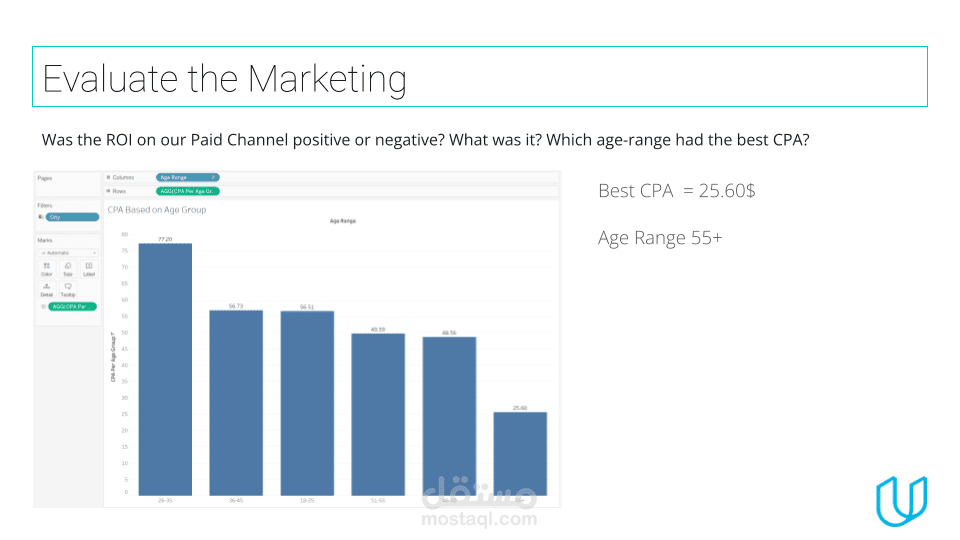Image resolution: width=960 pixels, height=540 pixels.
Task: Click the Columns shelf icon
Action: (x=108, y=178)
